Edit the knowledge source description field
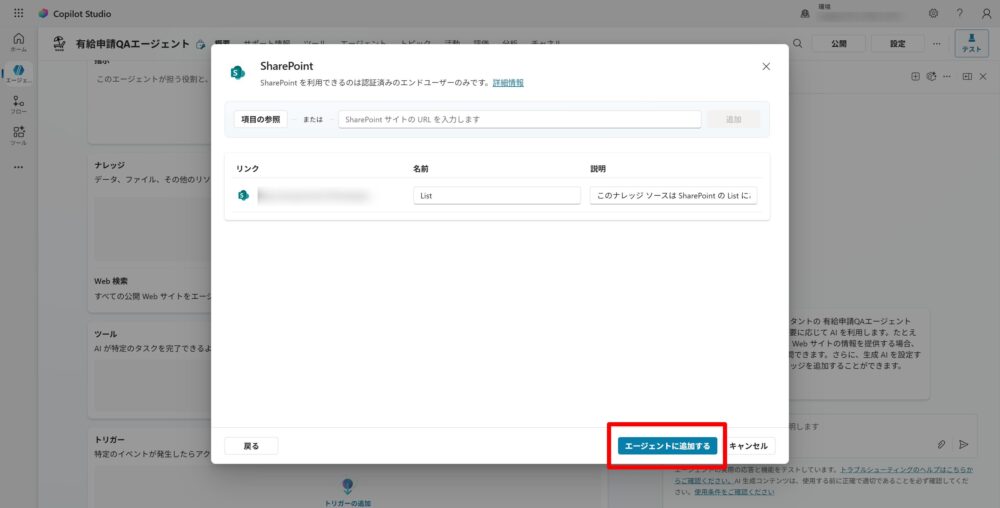Image resolution: width=1000 pixels, height=508 pixels. click(x=673, y=196)
